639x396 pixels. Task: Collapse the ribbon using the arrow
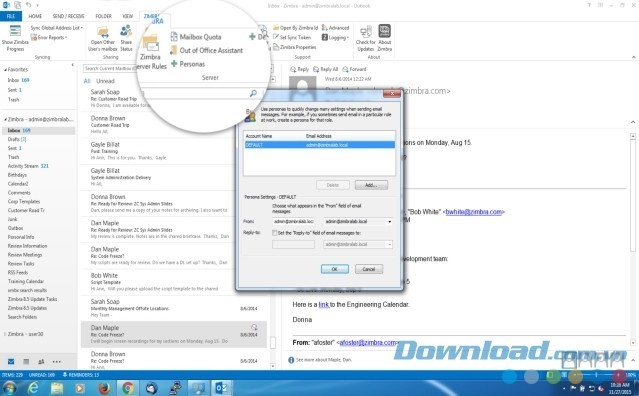[633, 57]
